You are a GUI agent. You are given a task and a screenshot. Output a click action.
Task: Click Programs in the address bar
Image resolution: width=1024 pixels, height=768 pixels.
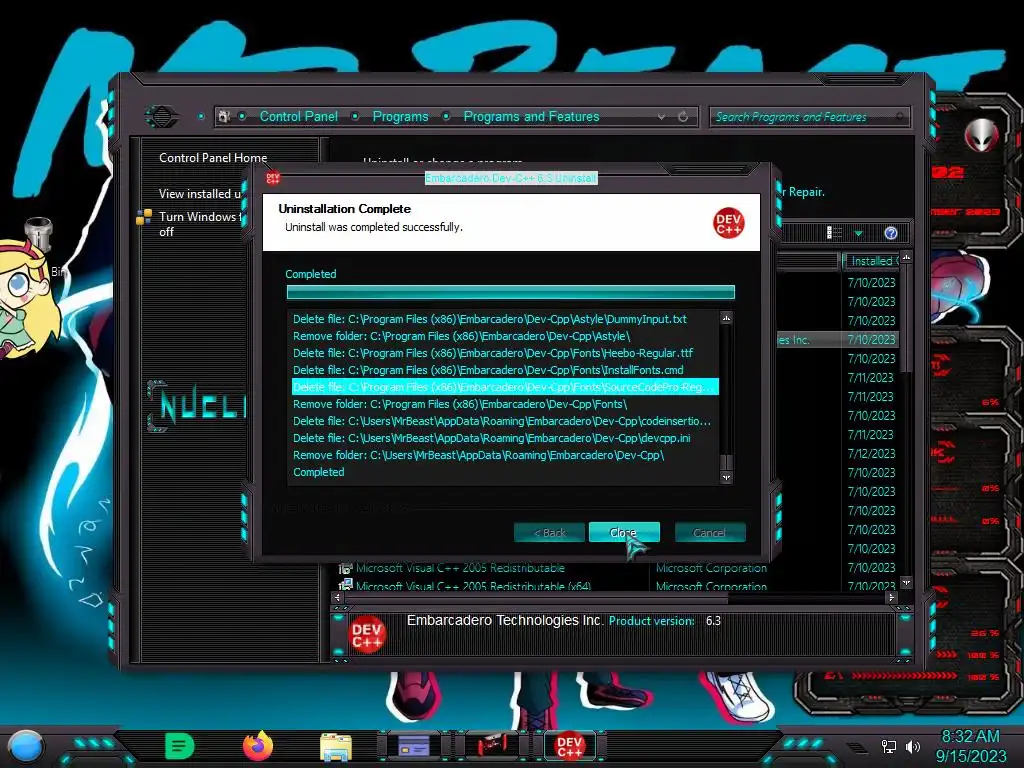(x=400, y=116)
